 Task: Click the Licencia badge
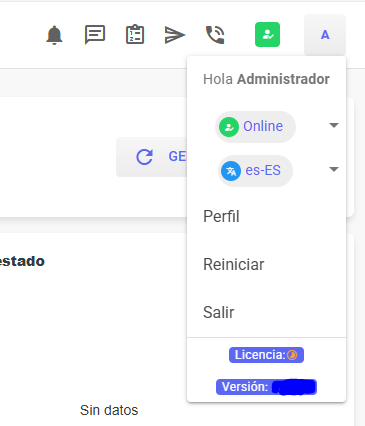pos(266,355)
